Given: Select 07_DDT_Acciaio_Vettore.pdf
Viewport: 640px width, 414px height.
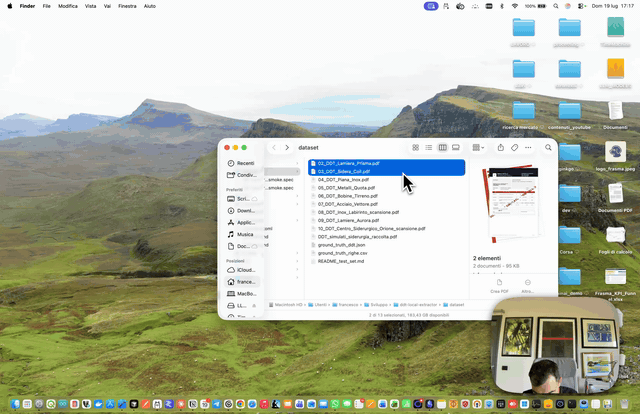Looking at the screenshot, I should (386, 204).
